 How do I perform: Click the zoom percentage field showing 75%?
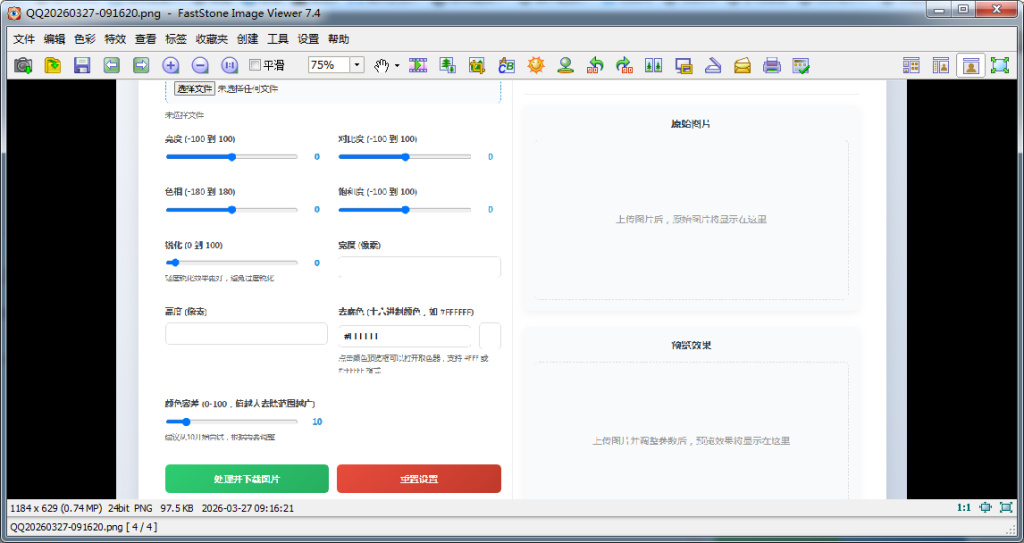(329, 65)
